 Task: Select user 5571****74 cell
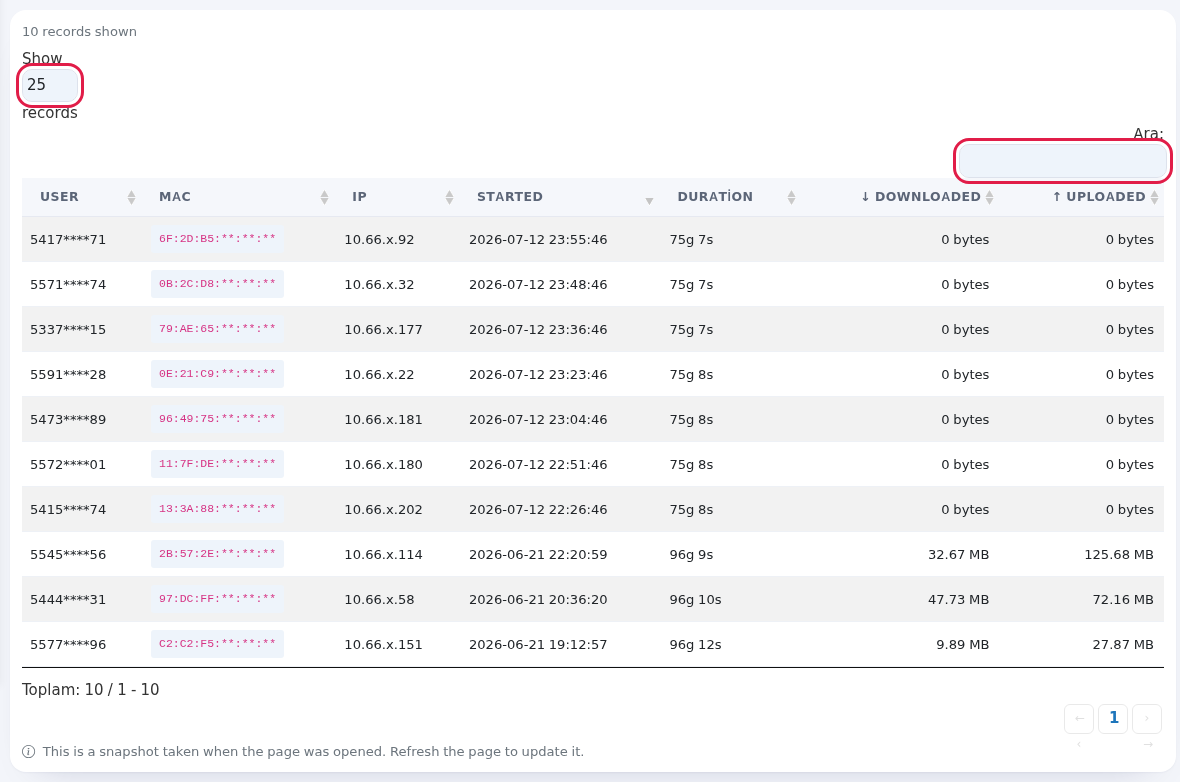[x=68, y=285]
